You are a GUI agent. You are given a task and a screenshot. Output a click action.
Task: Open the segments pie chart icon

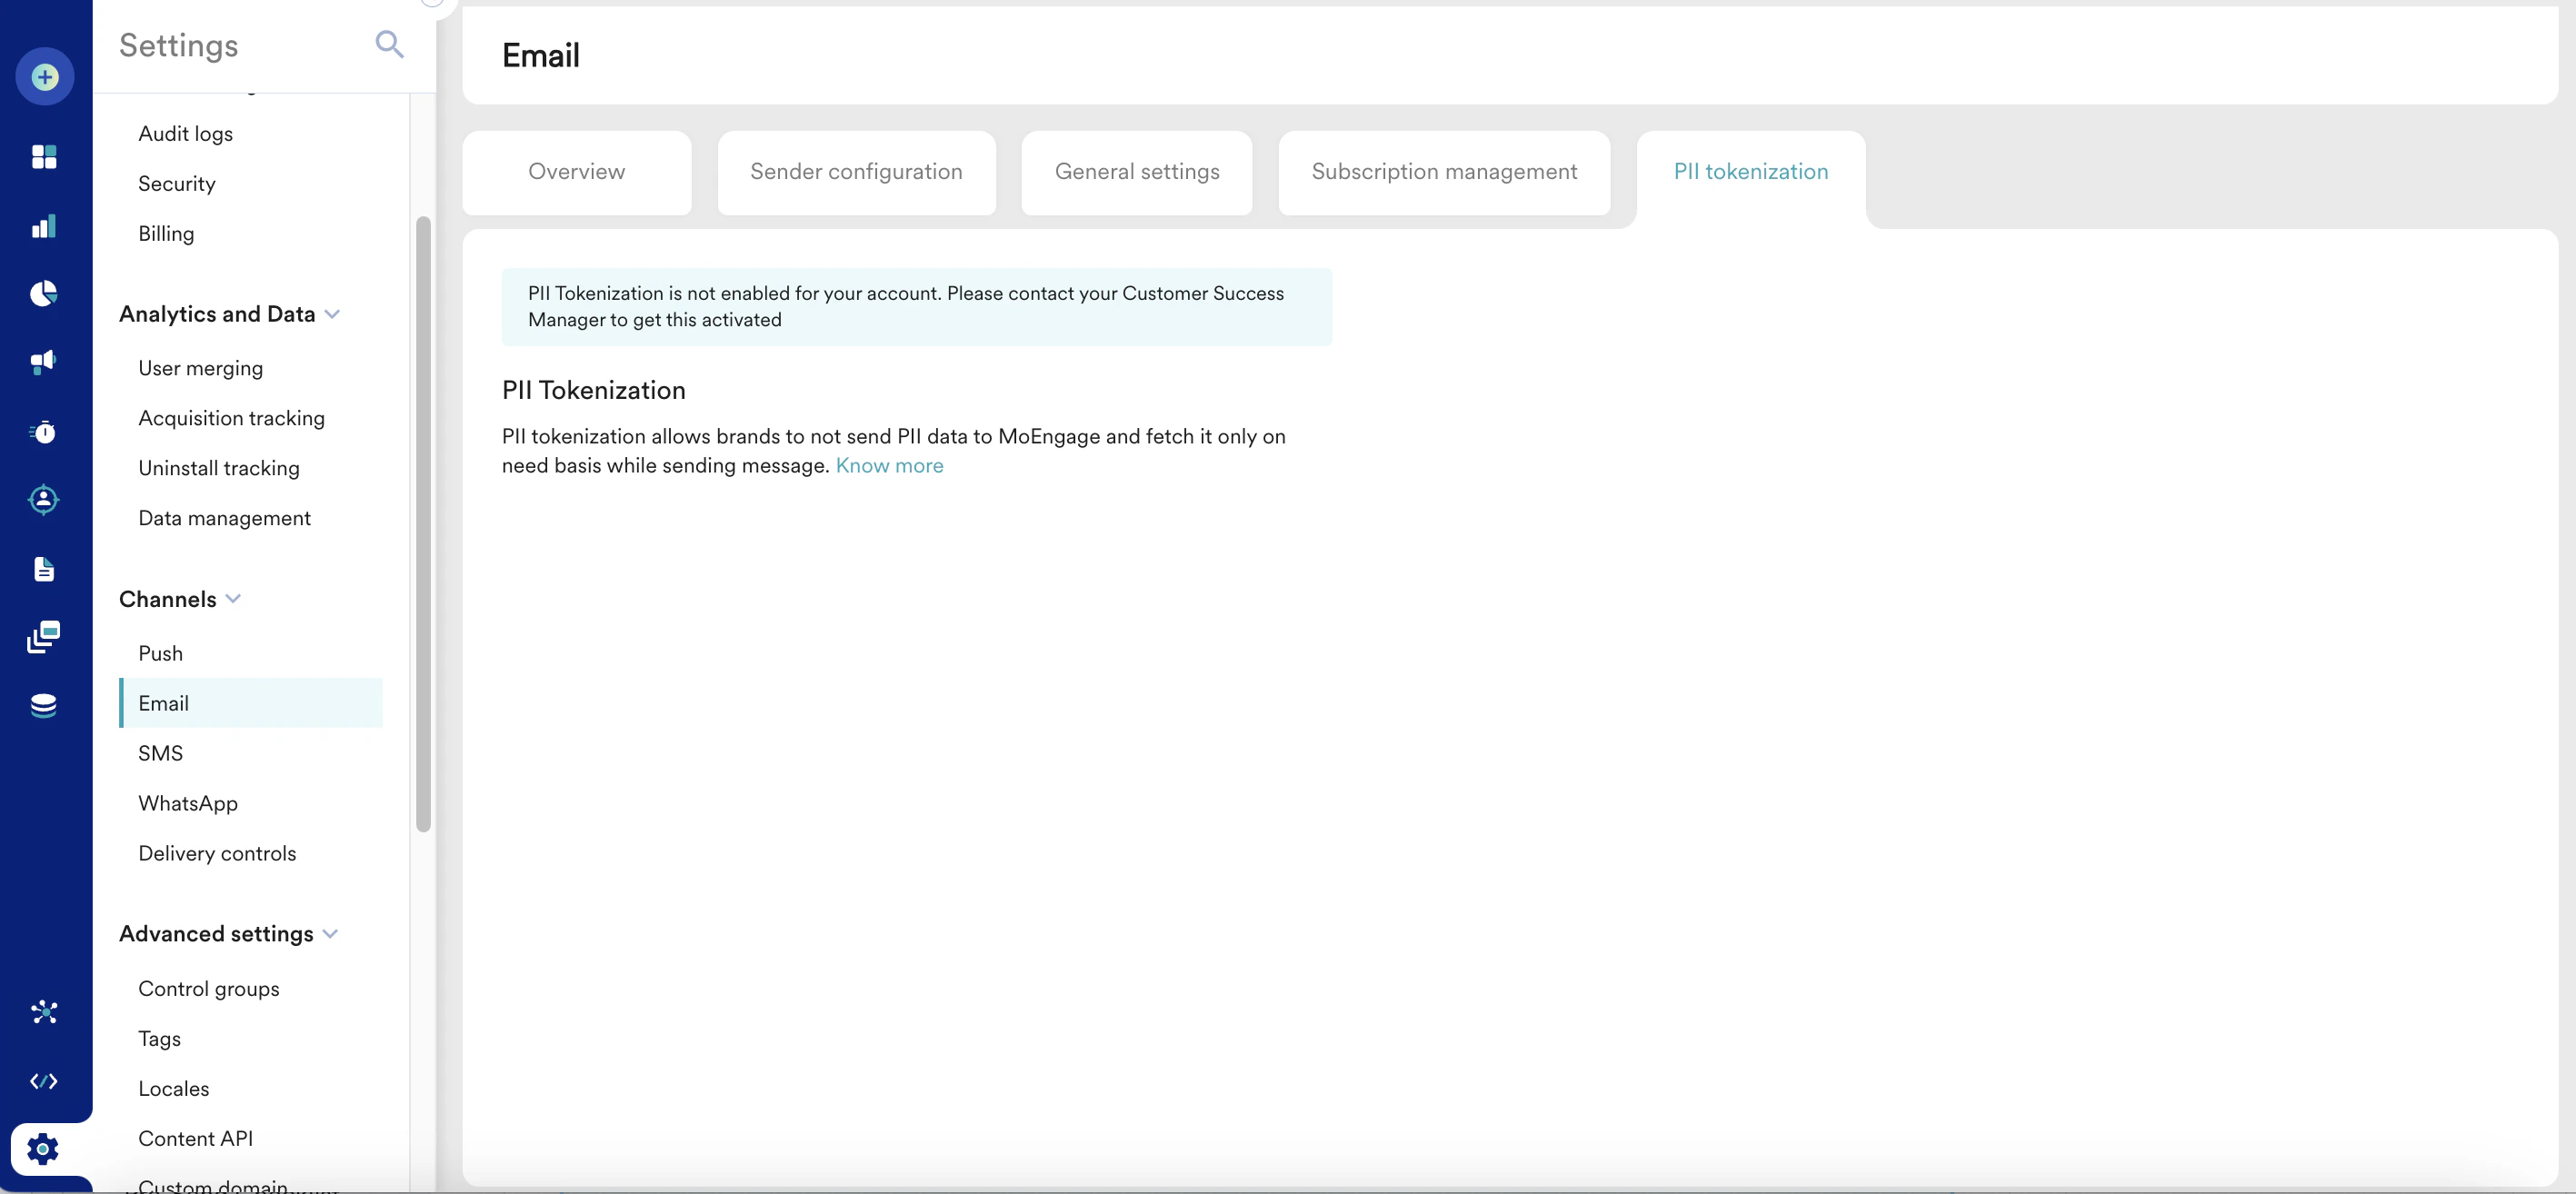tap(44, 293)
